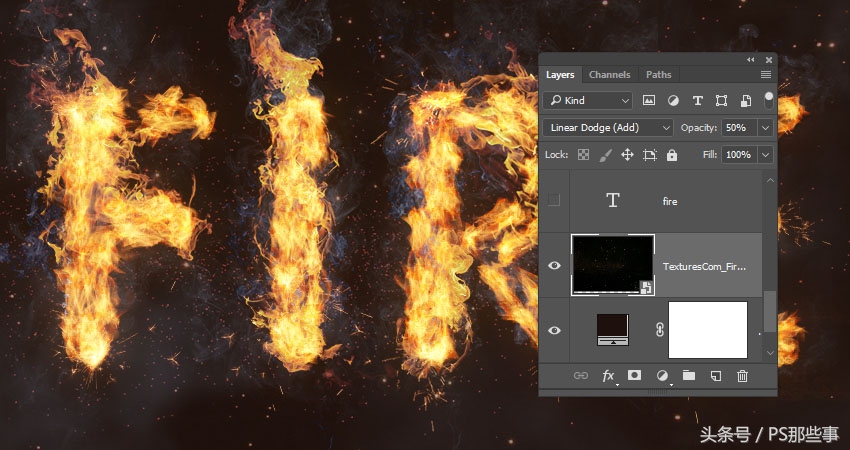The width and height of the screenshot is (850, 450).
Task: Click the link layers icon
Action: [581, 376]
